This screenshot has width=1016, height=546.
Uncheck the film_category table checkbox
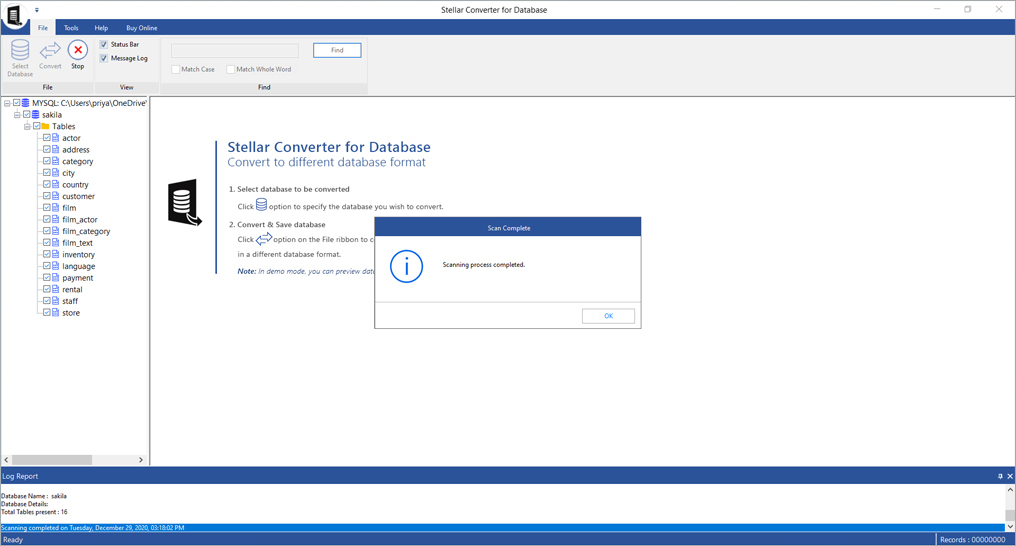pyautogui.click(x=47, y=231)
